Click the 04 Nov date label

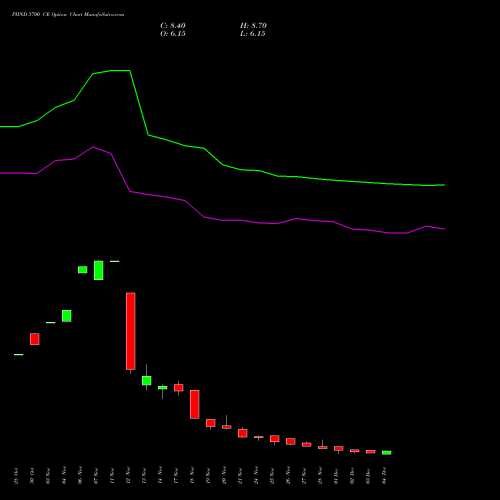pos(64,476)
